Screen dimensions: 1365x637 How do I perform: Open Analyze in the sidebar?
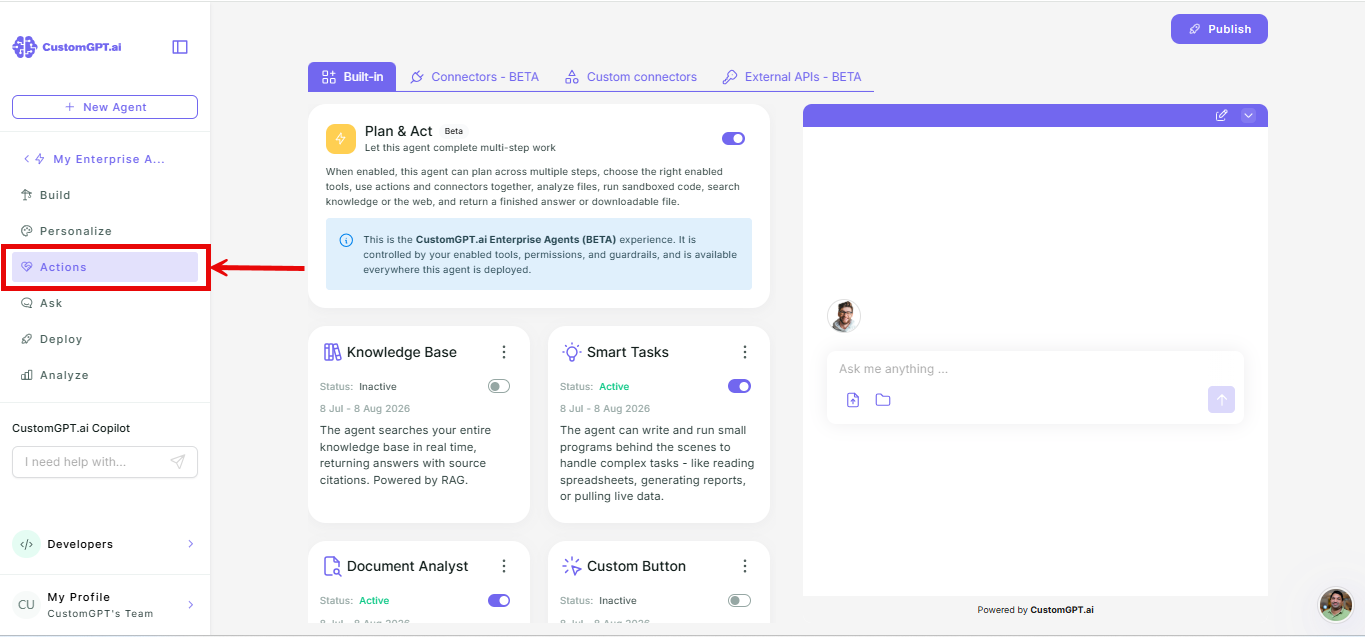click(105, 375)
